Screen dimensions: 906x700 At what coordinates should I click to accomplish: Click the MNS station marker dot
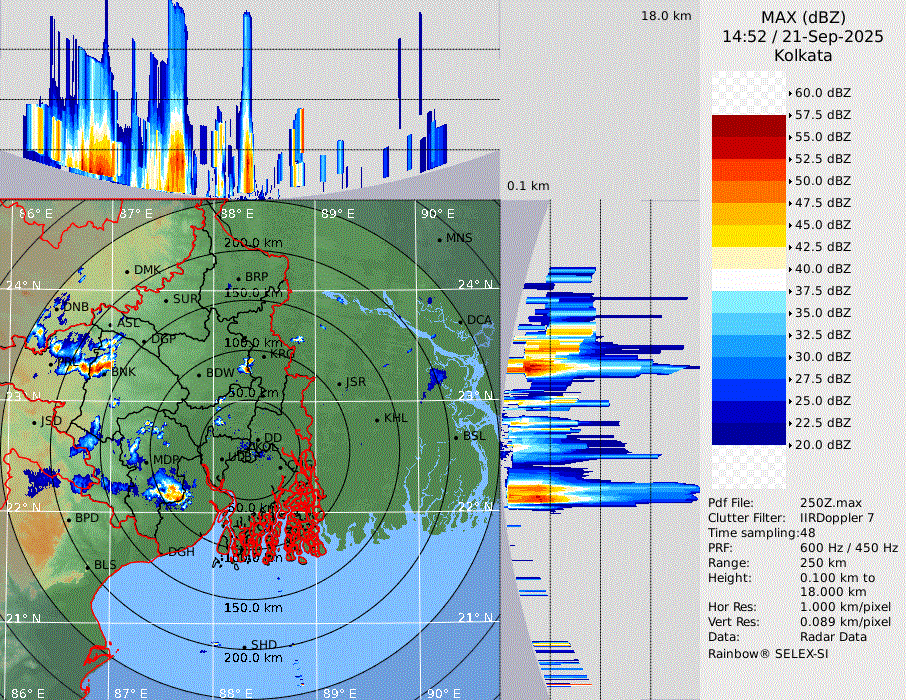point(439,239)
